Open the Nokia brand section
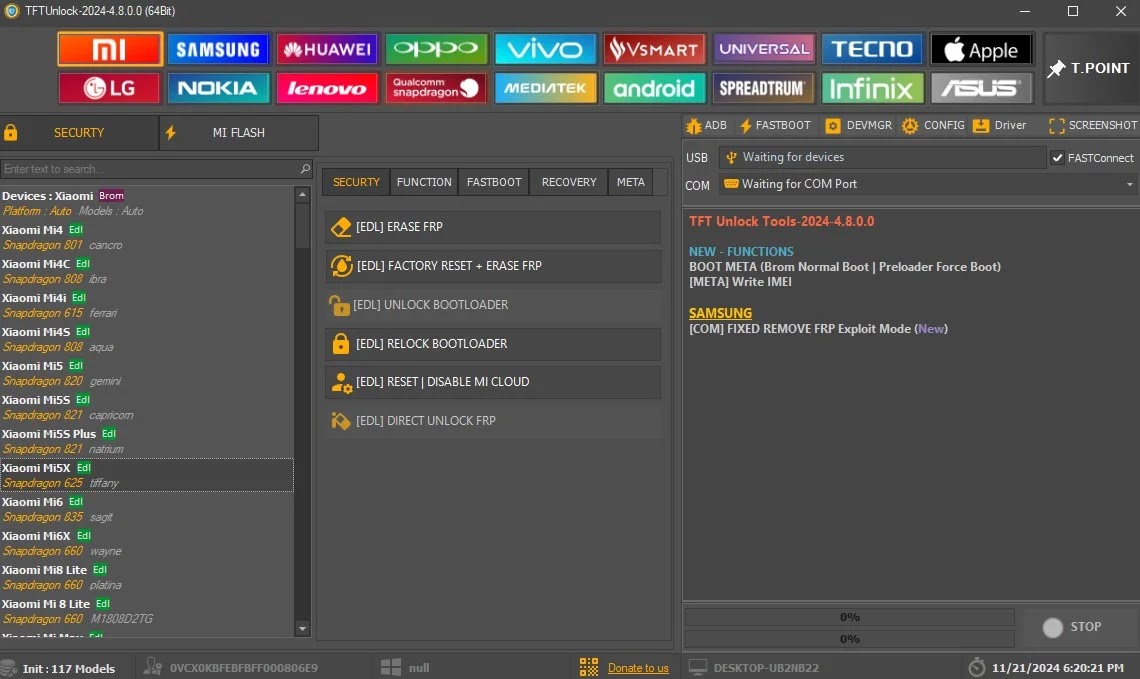1140x679 pixels. pos(218,88)
